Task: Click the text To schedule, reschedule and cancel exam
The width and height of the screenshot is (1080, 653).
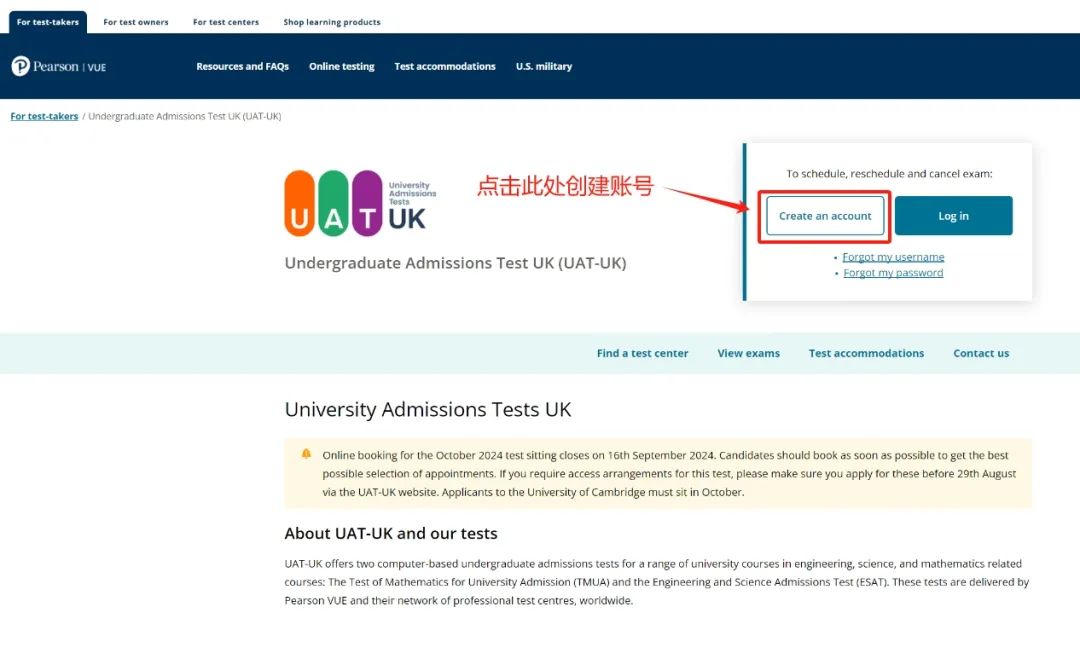Action: click(x=889, y=174)
